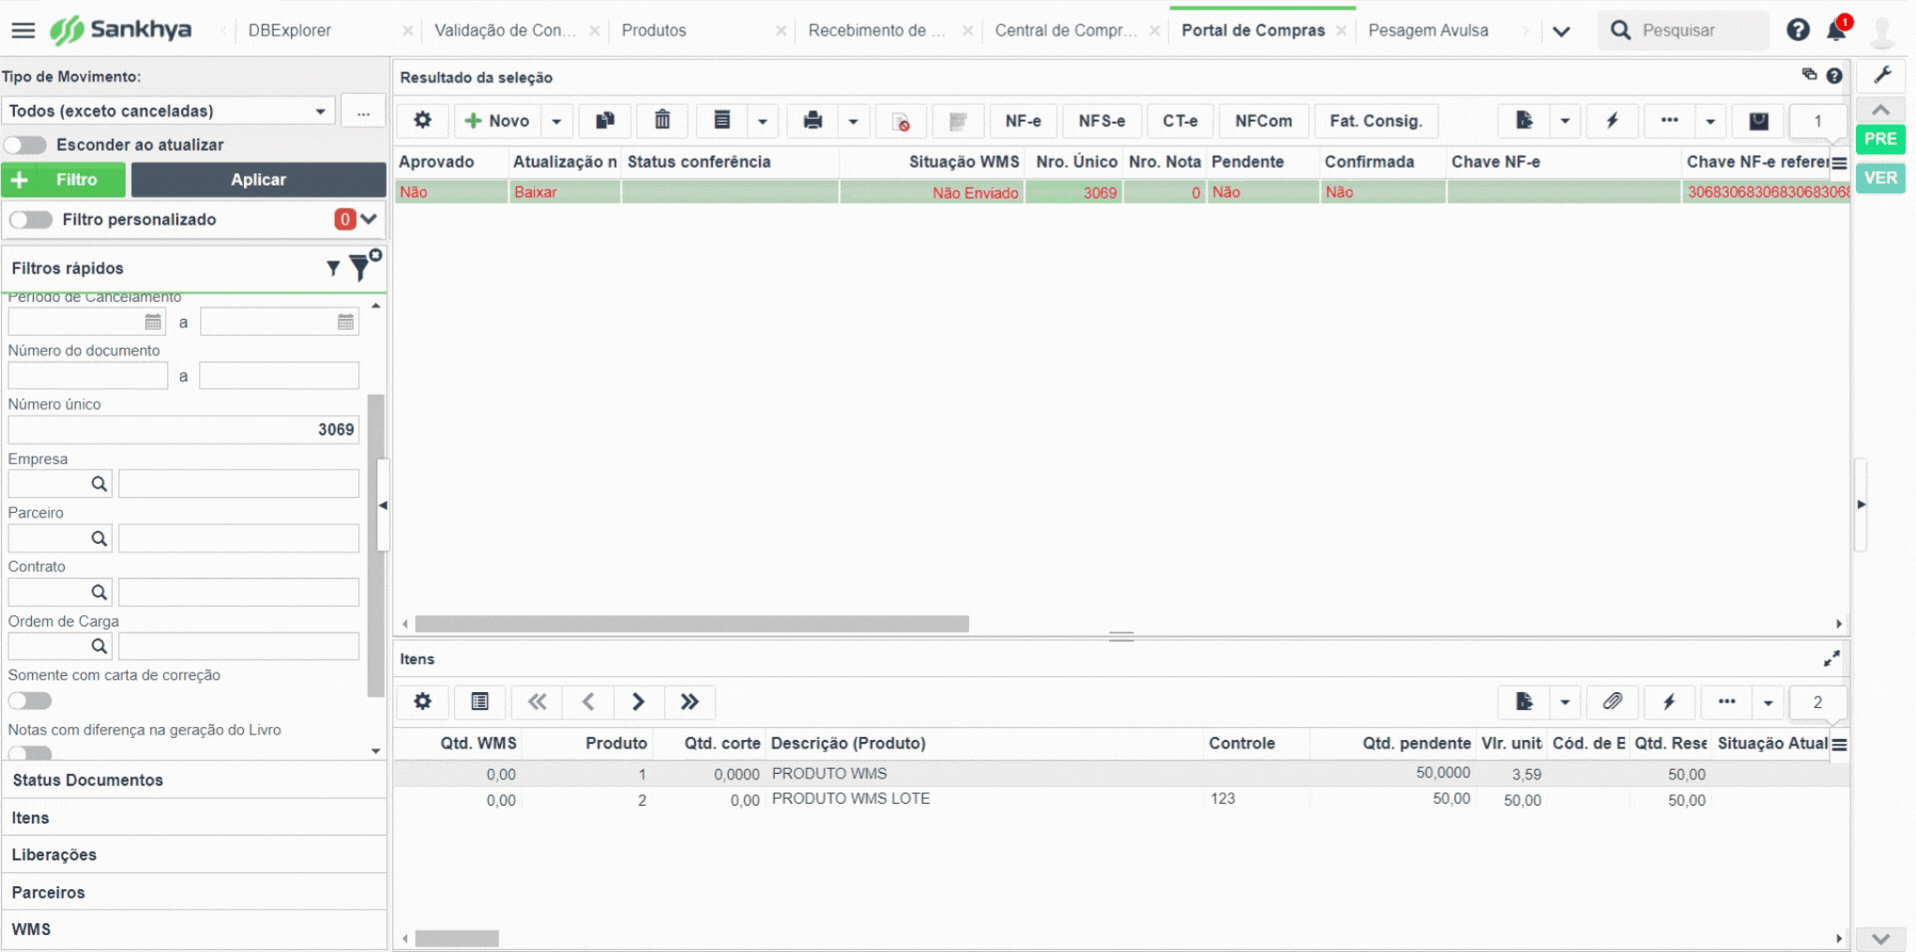The image size is (1916, 952).
Task: Maximize the Itens panel
Action: click(1831, 659)
